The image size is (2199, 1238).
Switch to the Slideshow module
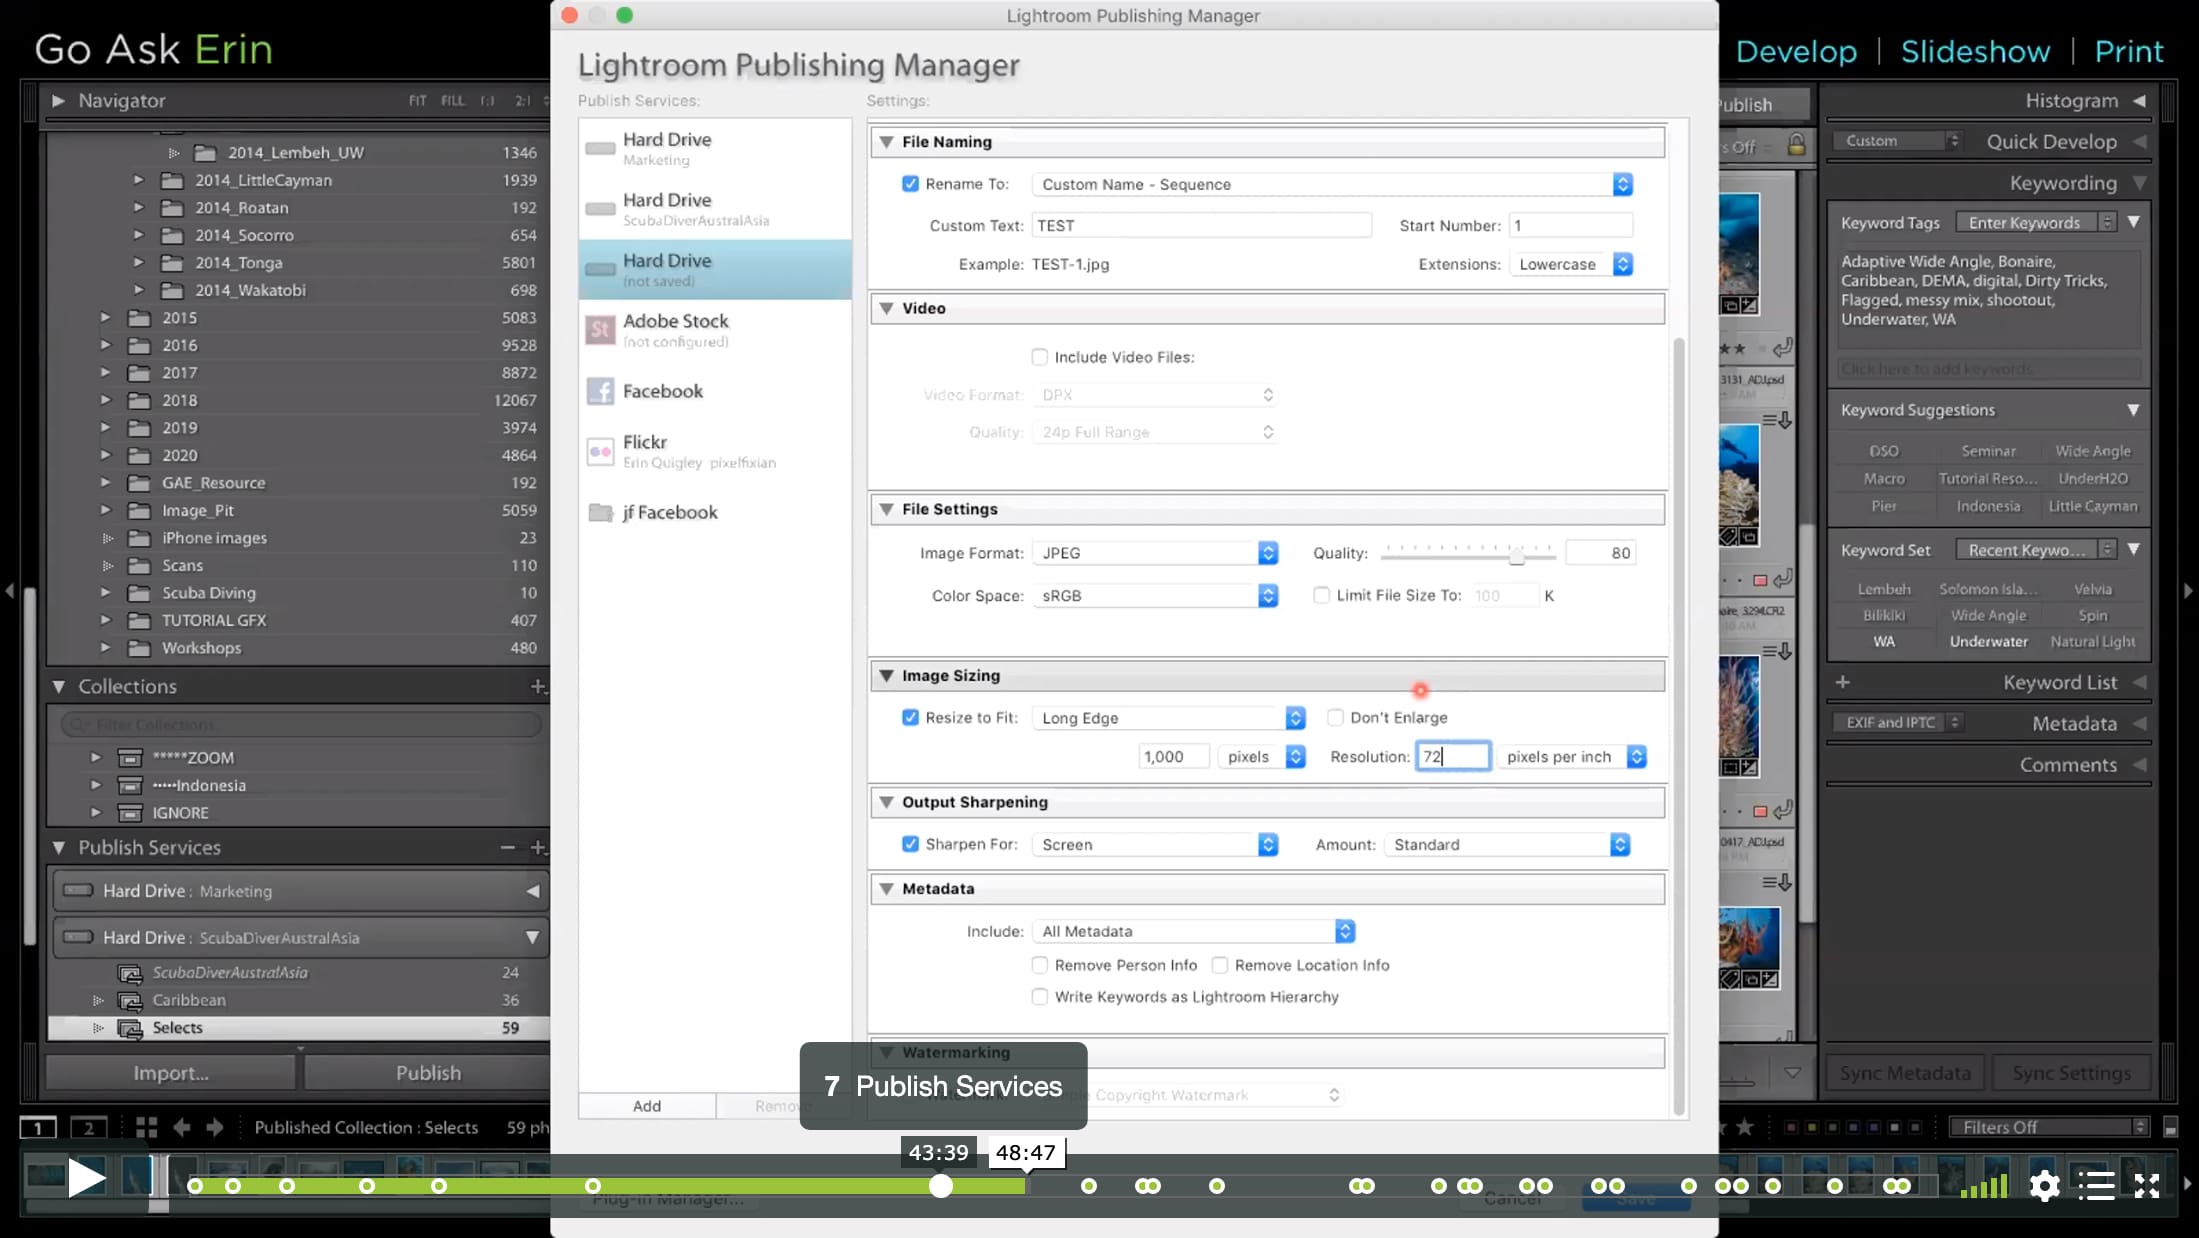pos(1975,52)
